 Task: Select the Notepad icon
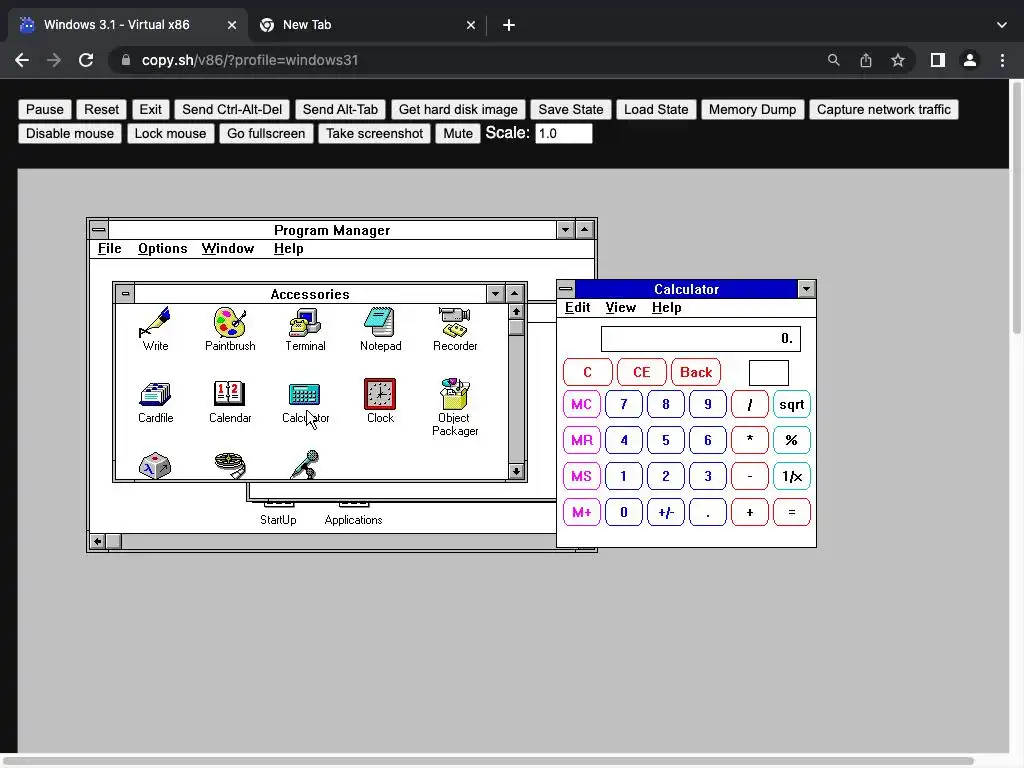click(x=380, y=329)
